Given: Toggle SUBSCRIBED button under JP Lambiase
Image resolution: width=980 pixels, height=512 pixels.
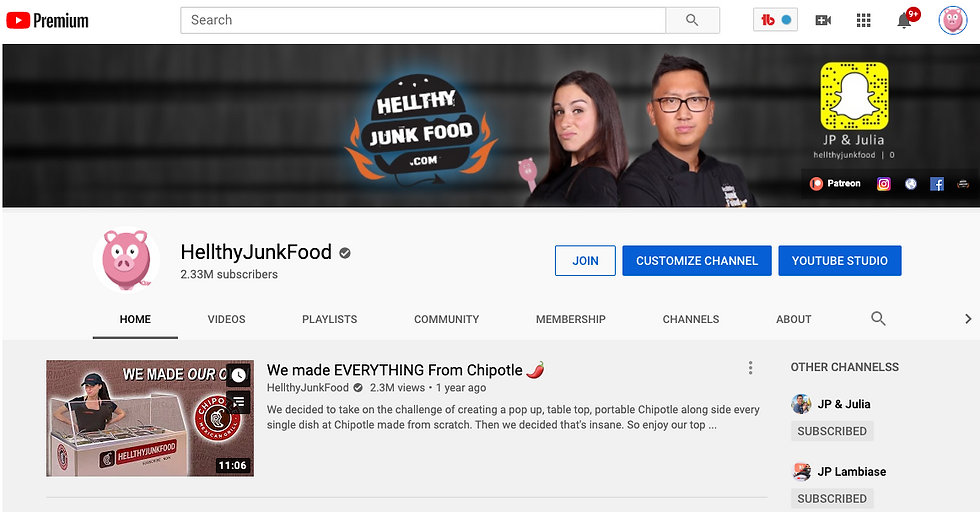Looking at the screenshot, I should click(832, 498).
